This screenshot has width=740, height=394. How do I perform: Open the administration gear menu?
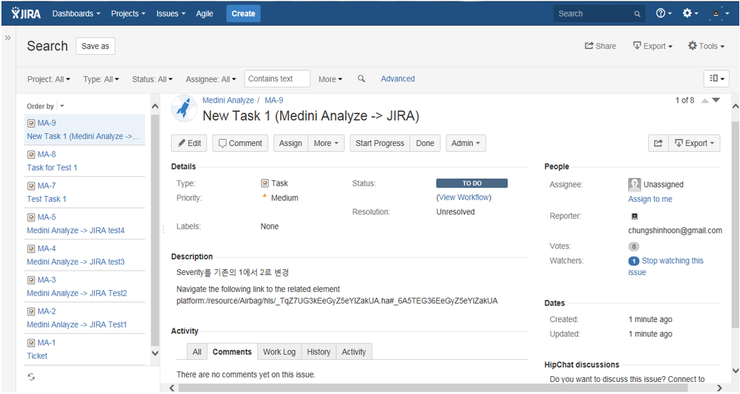[x=690, y=13]
